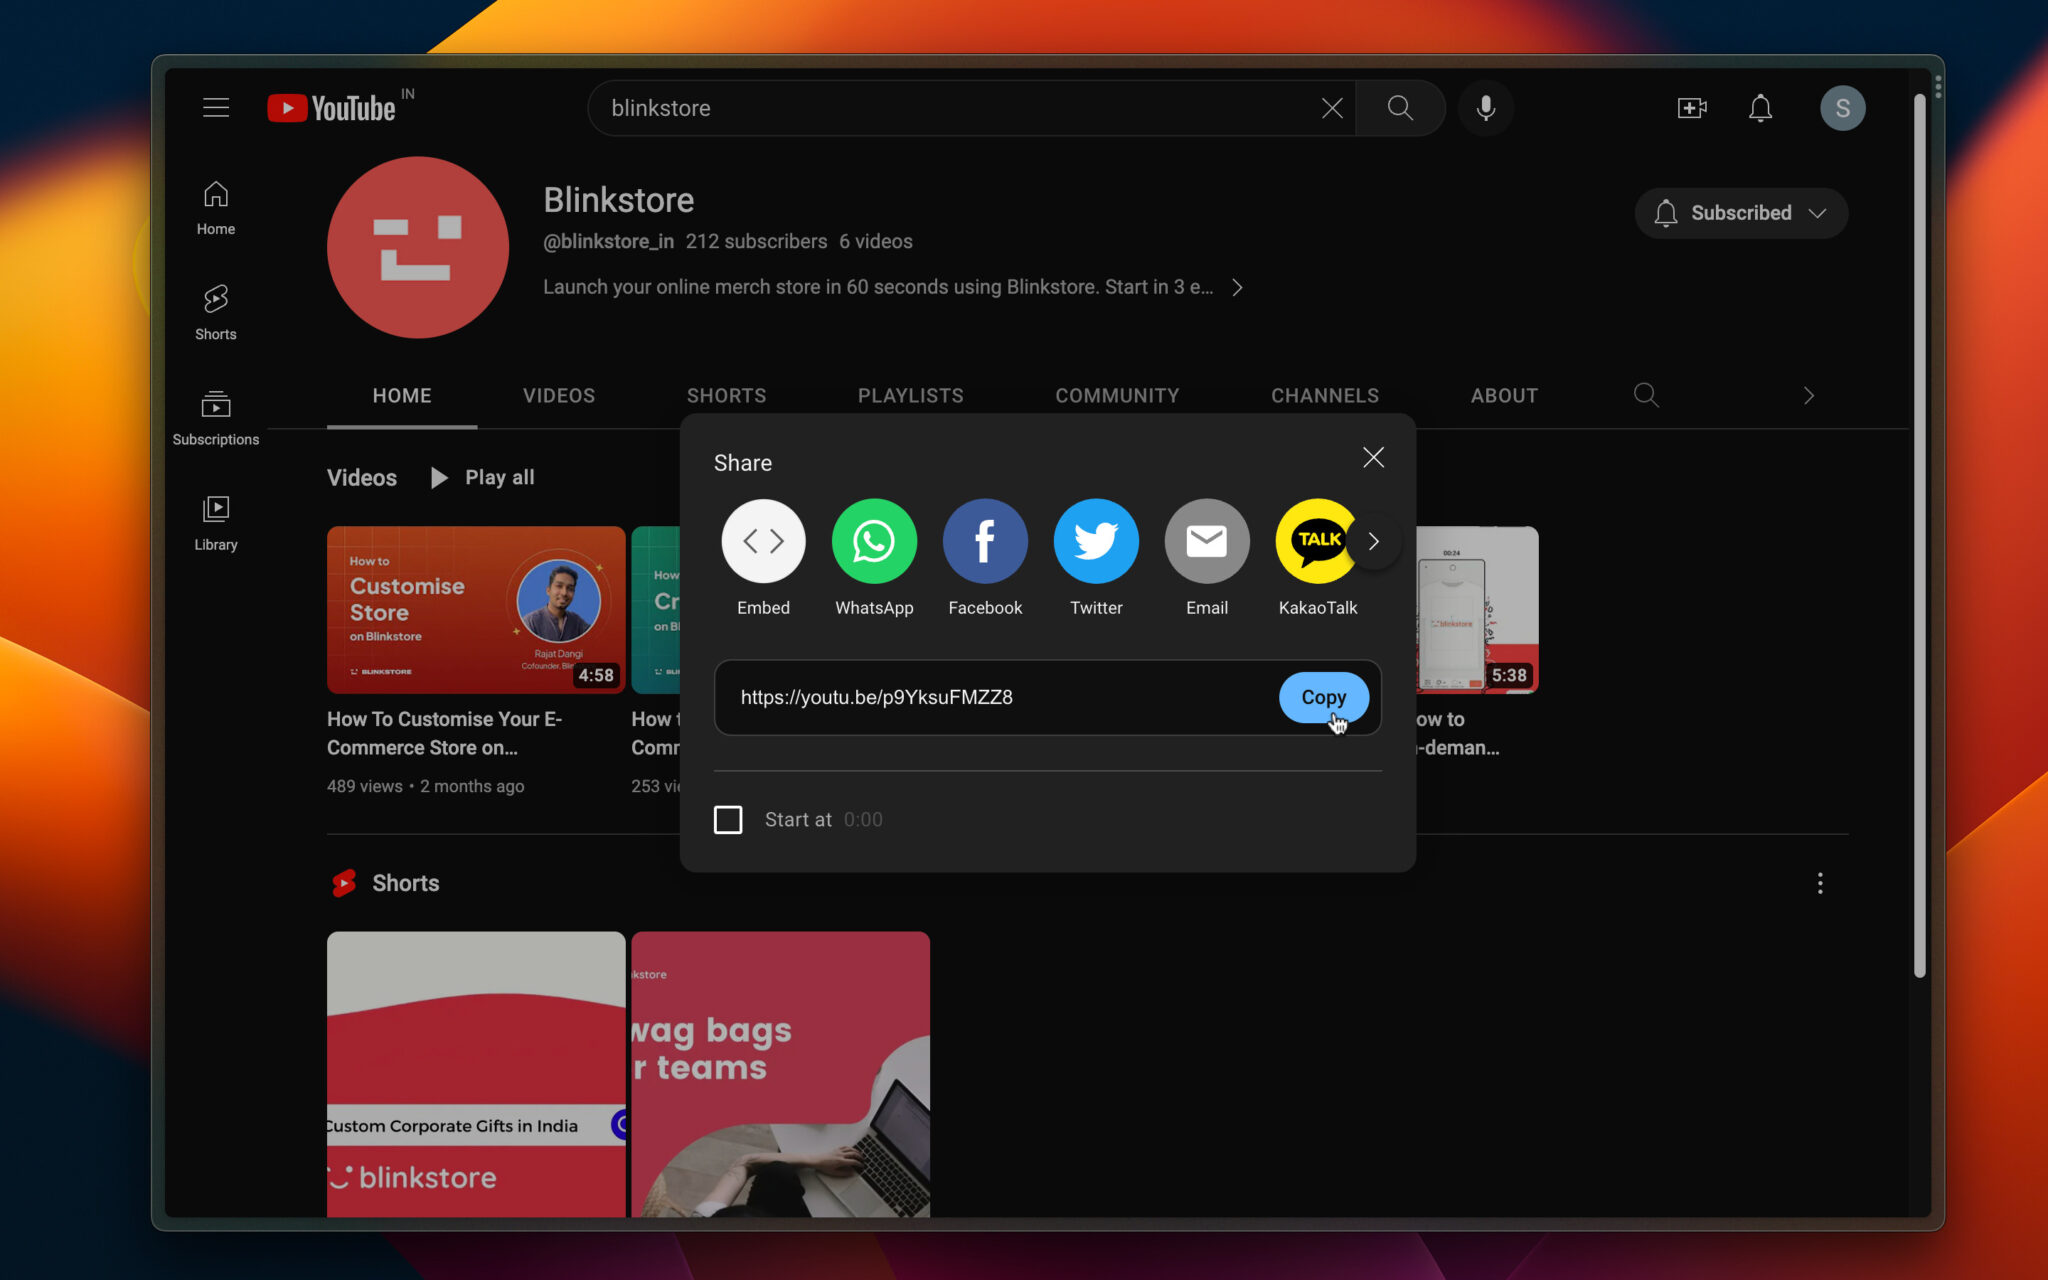
Task: Open the S account avatar
Action: (1842, 108)
